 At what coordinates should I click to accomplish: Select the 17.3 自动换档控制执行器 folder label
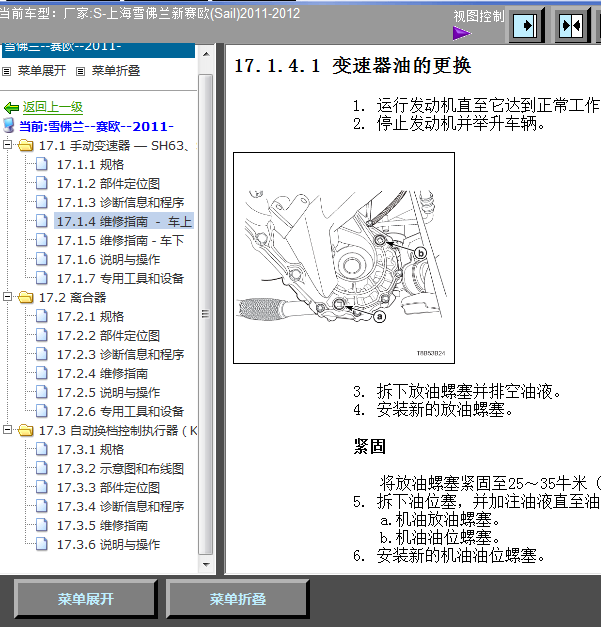[118, 430]
